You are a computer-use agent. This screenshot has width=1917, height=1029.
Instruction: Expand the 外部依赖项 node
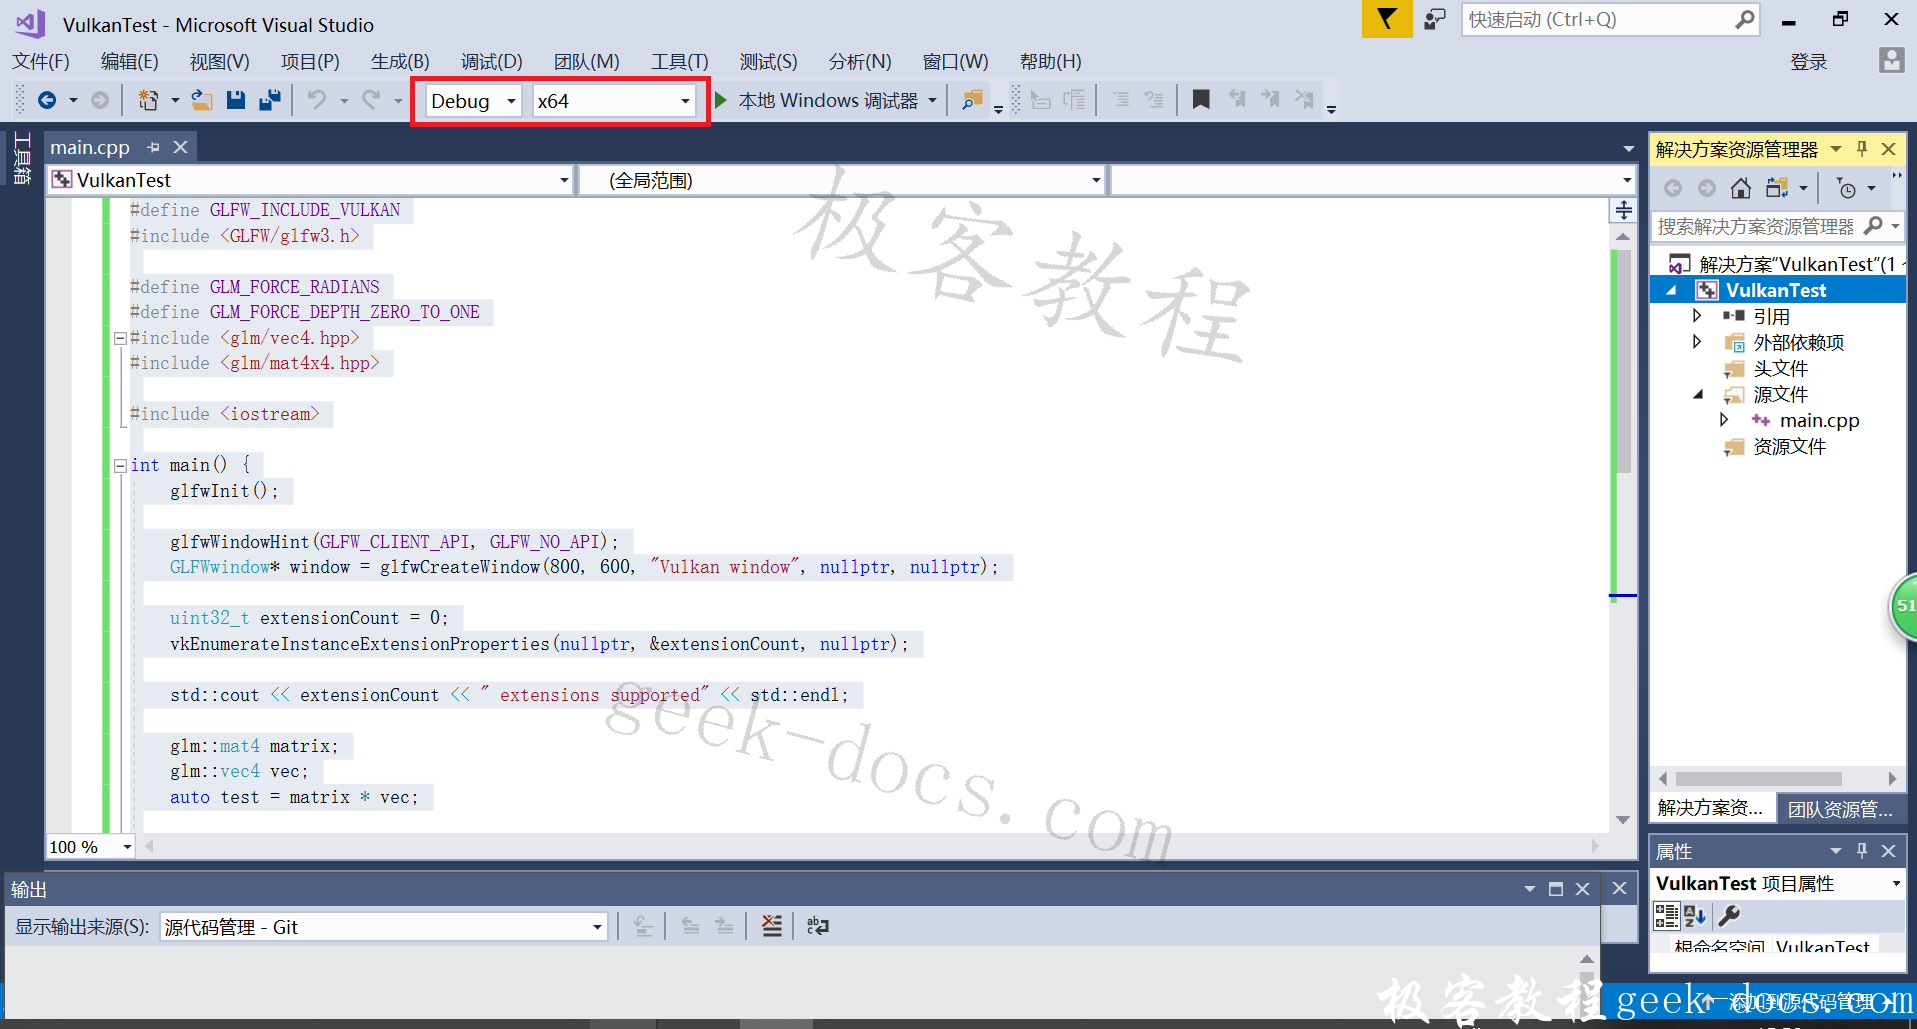1697,342
